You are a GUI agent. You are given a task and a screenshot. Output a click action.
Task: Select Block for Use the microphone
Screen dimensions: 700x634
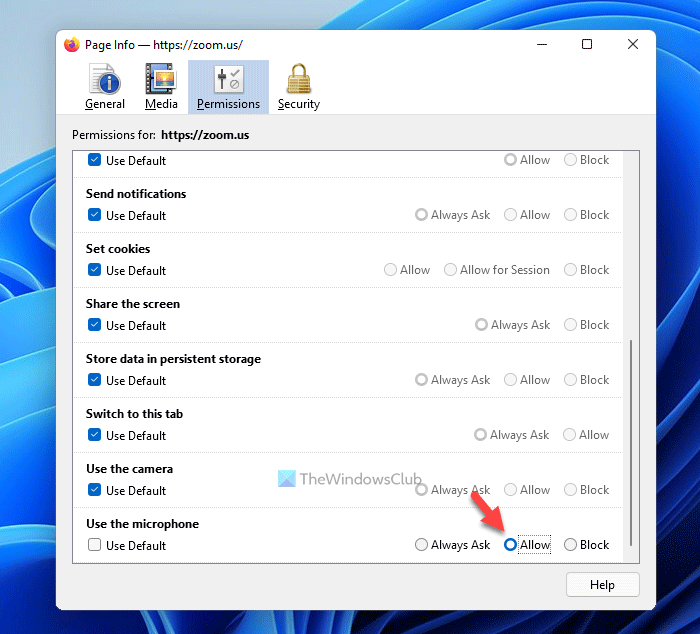[570, 545]
